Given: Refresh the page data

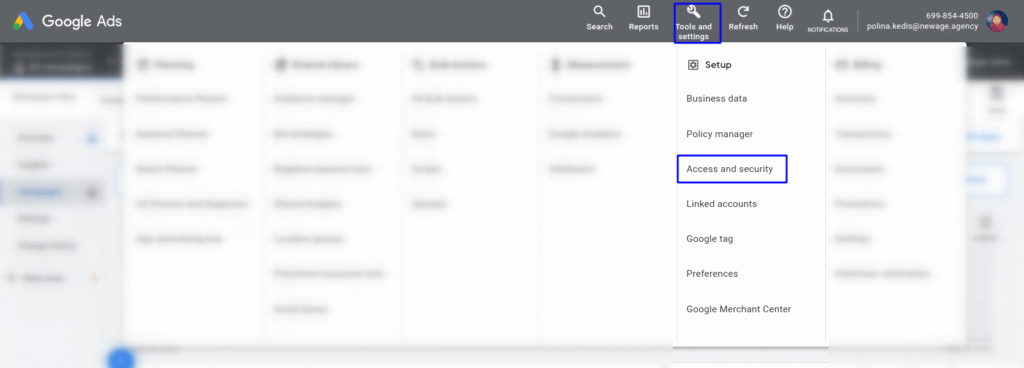Looking at the screenshot, I should pyautogui.click(x=743, y=19).
